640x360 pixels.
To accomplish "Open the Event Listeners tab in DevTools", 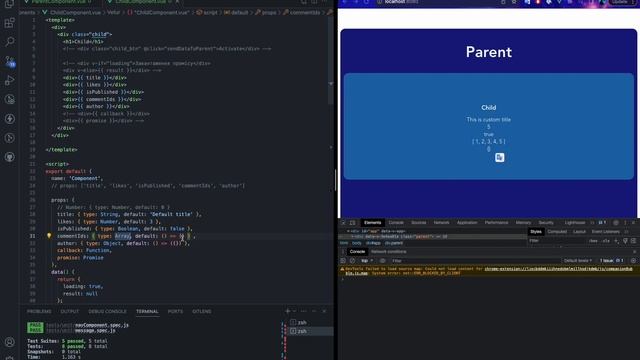I will coord(606,232).
